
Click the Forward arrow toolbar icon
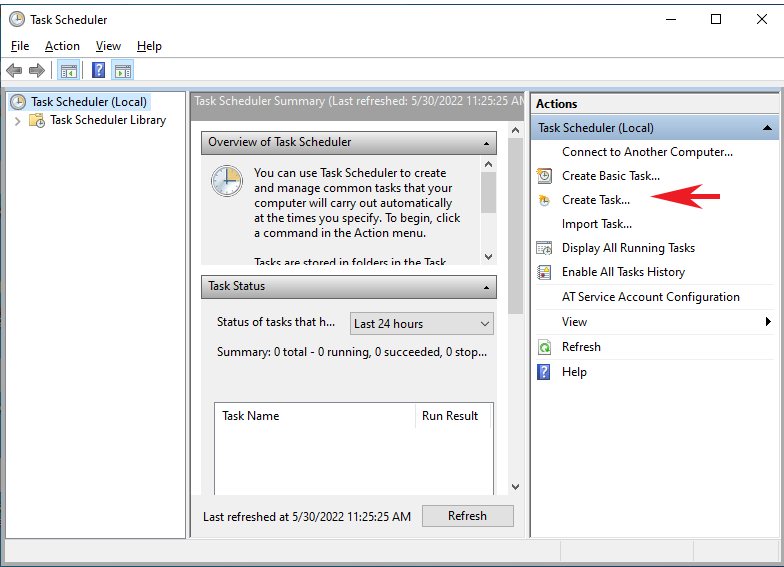pos(36,70)
